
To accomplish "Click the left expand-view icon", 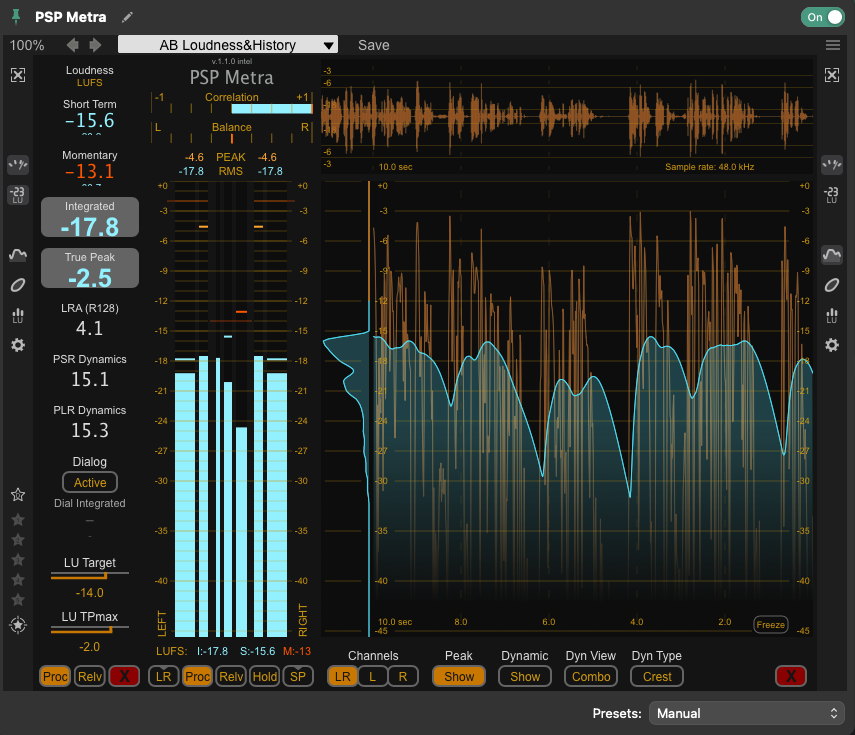I will pyautogui.click(x=18, y=75).
